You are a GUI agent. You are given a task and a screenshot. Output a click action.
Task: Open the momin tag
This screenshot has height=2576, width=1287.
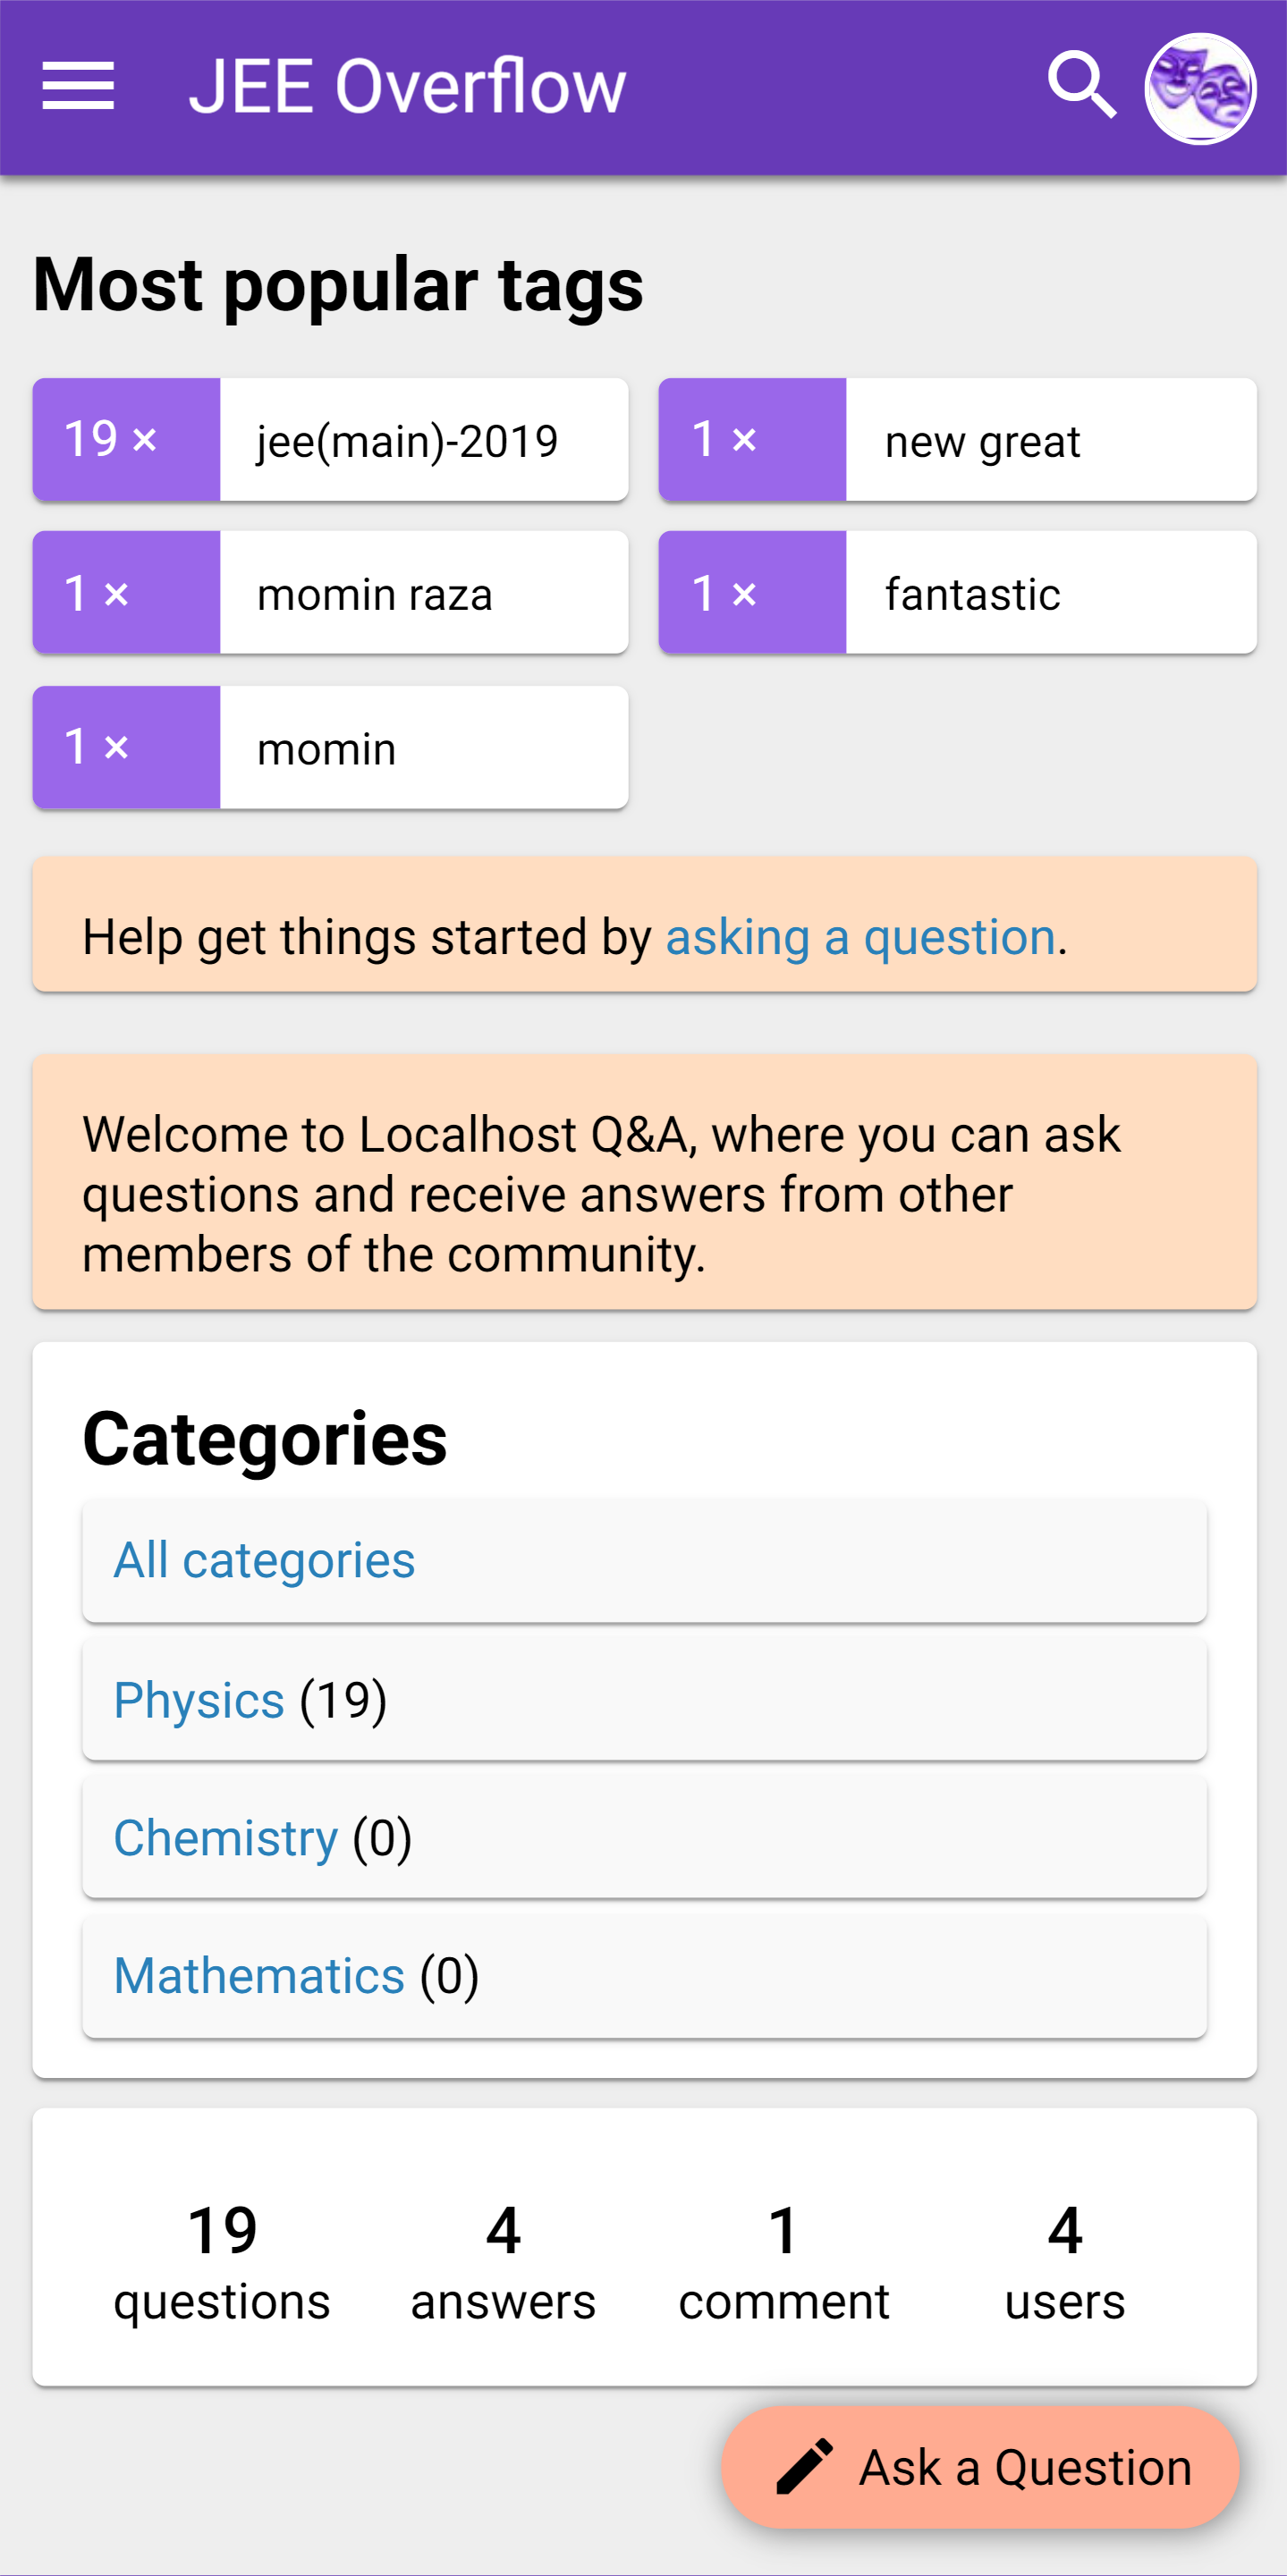tap(326, 748)
